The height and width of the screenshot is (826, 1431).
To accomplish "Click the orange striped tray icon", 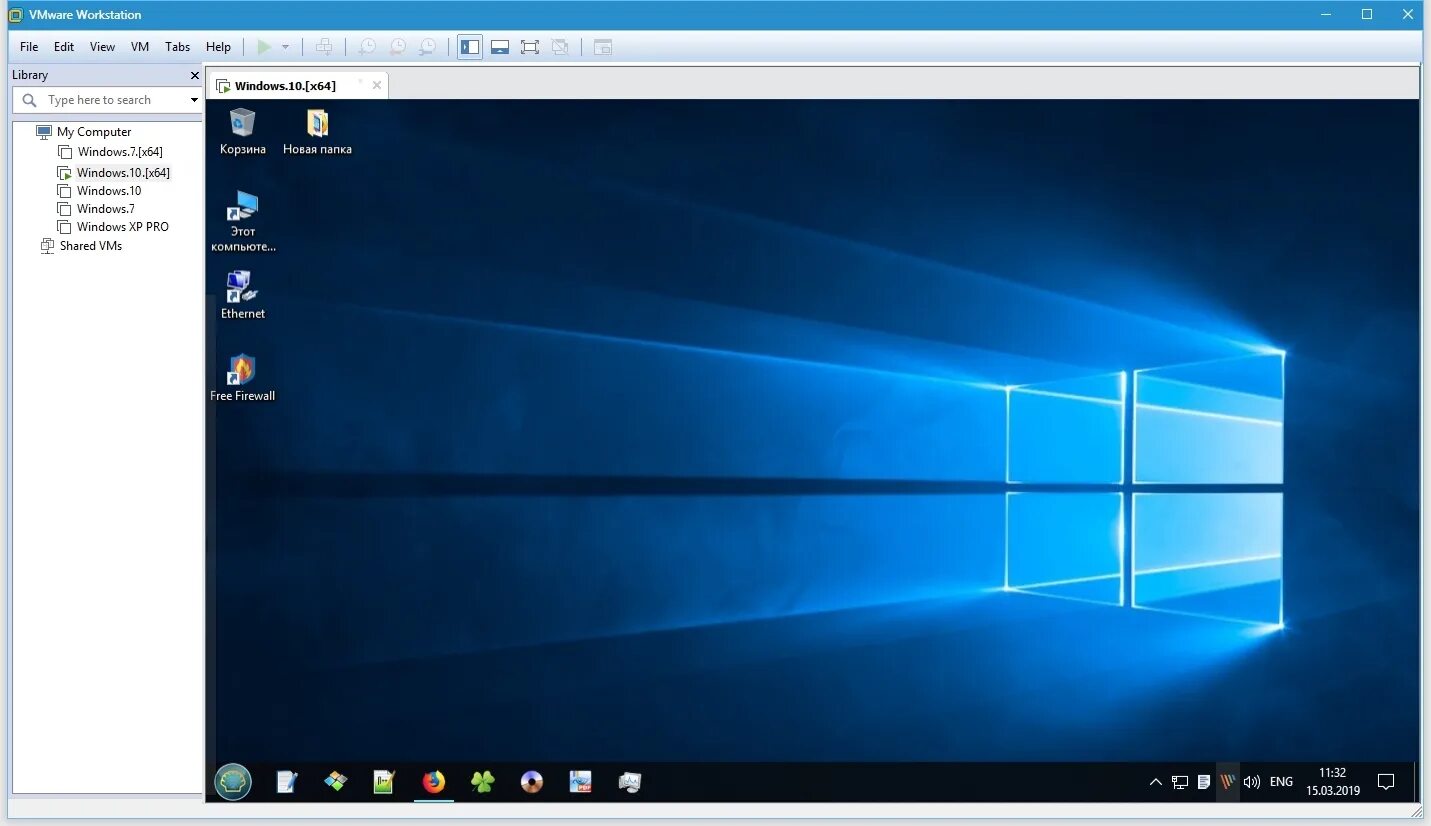I will pos(1228,782).
